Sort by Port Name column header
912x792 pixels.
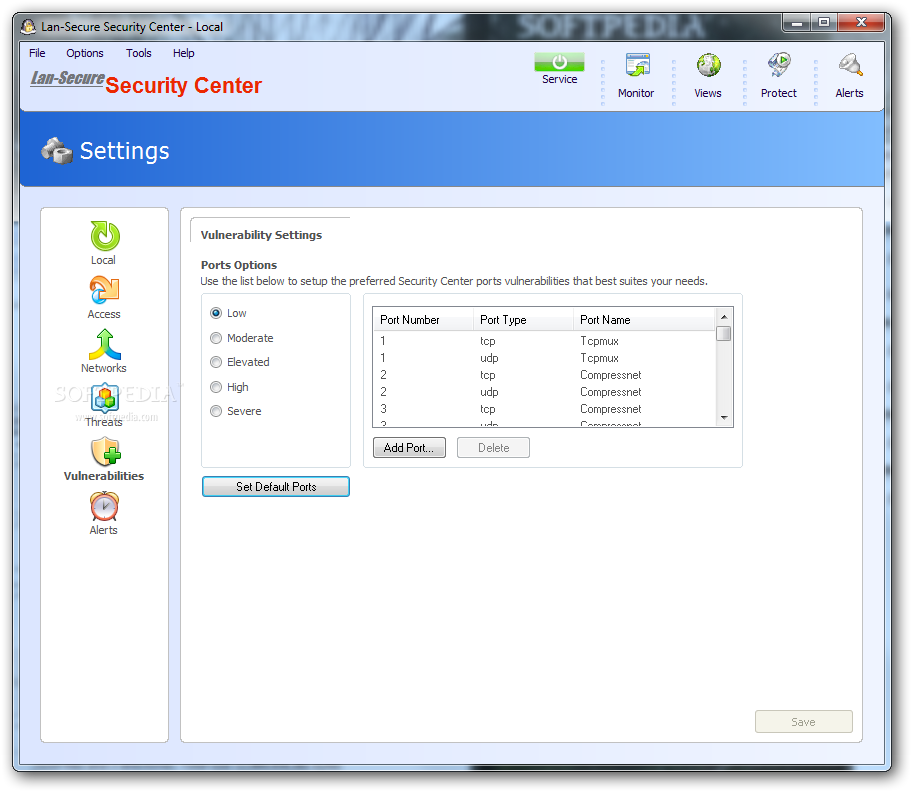(644, 320)
